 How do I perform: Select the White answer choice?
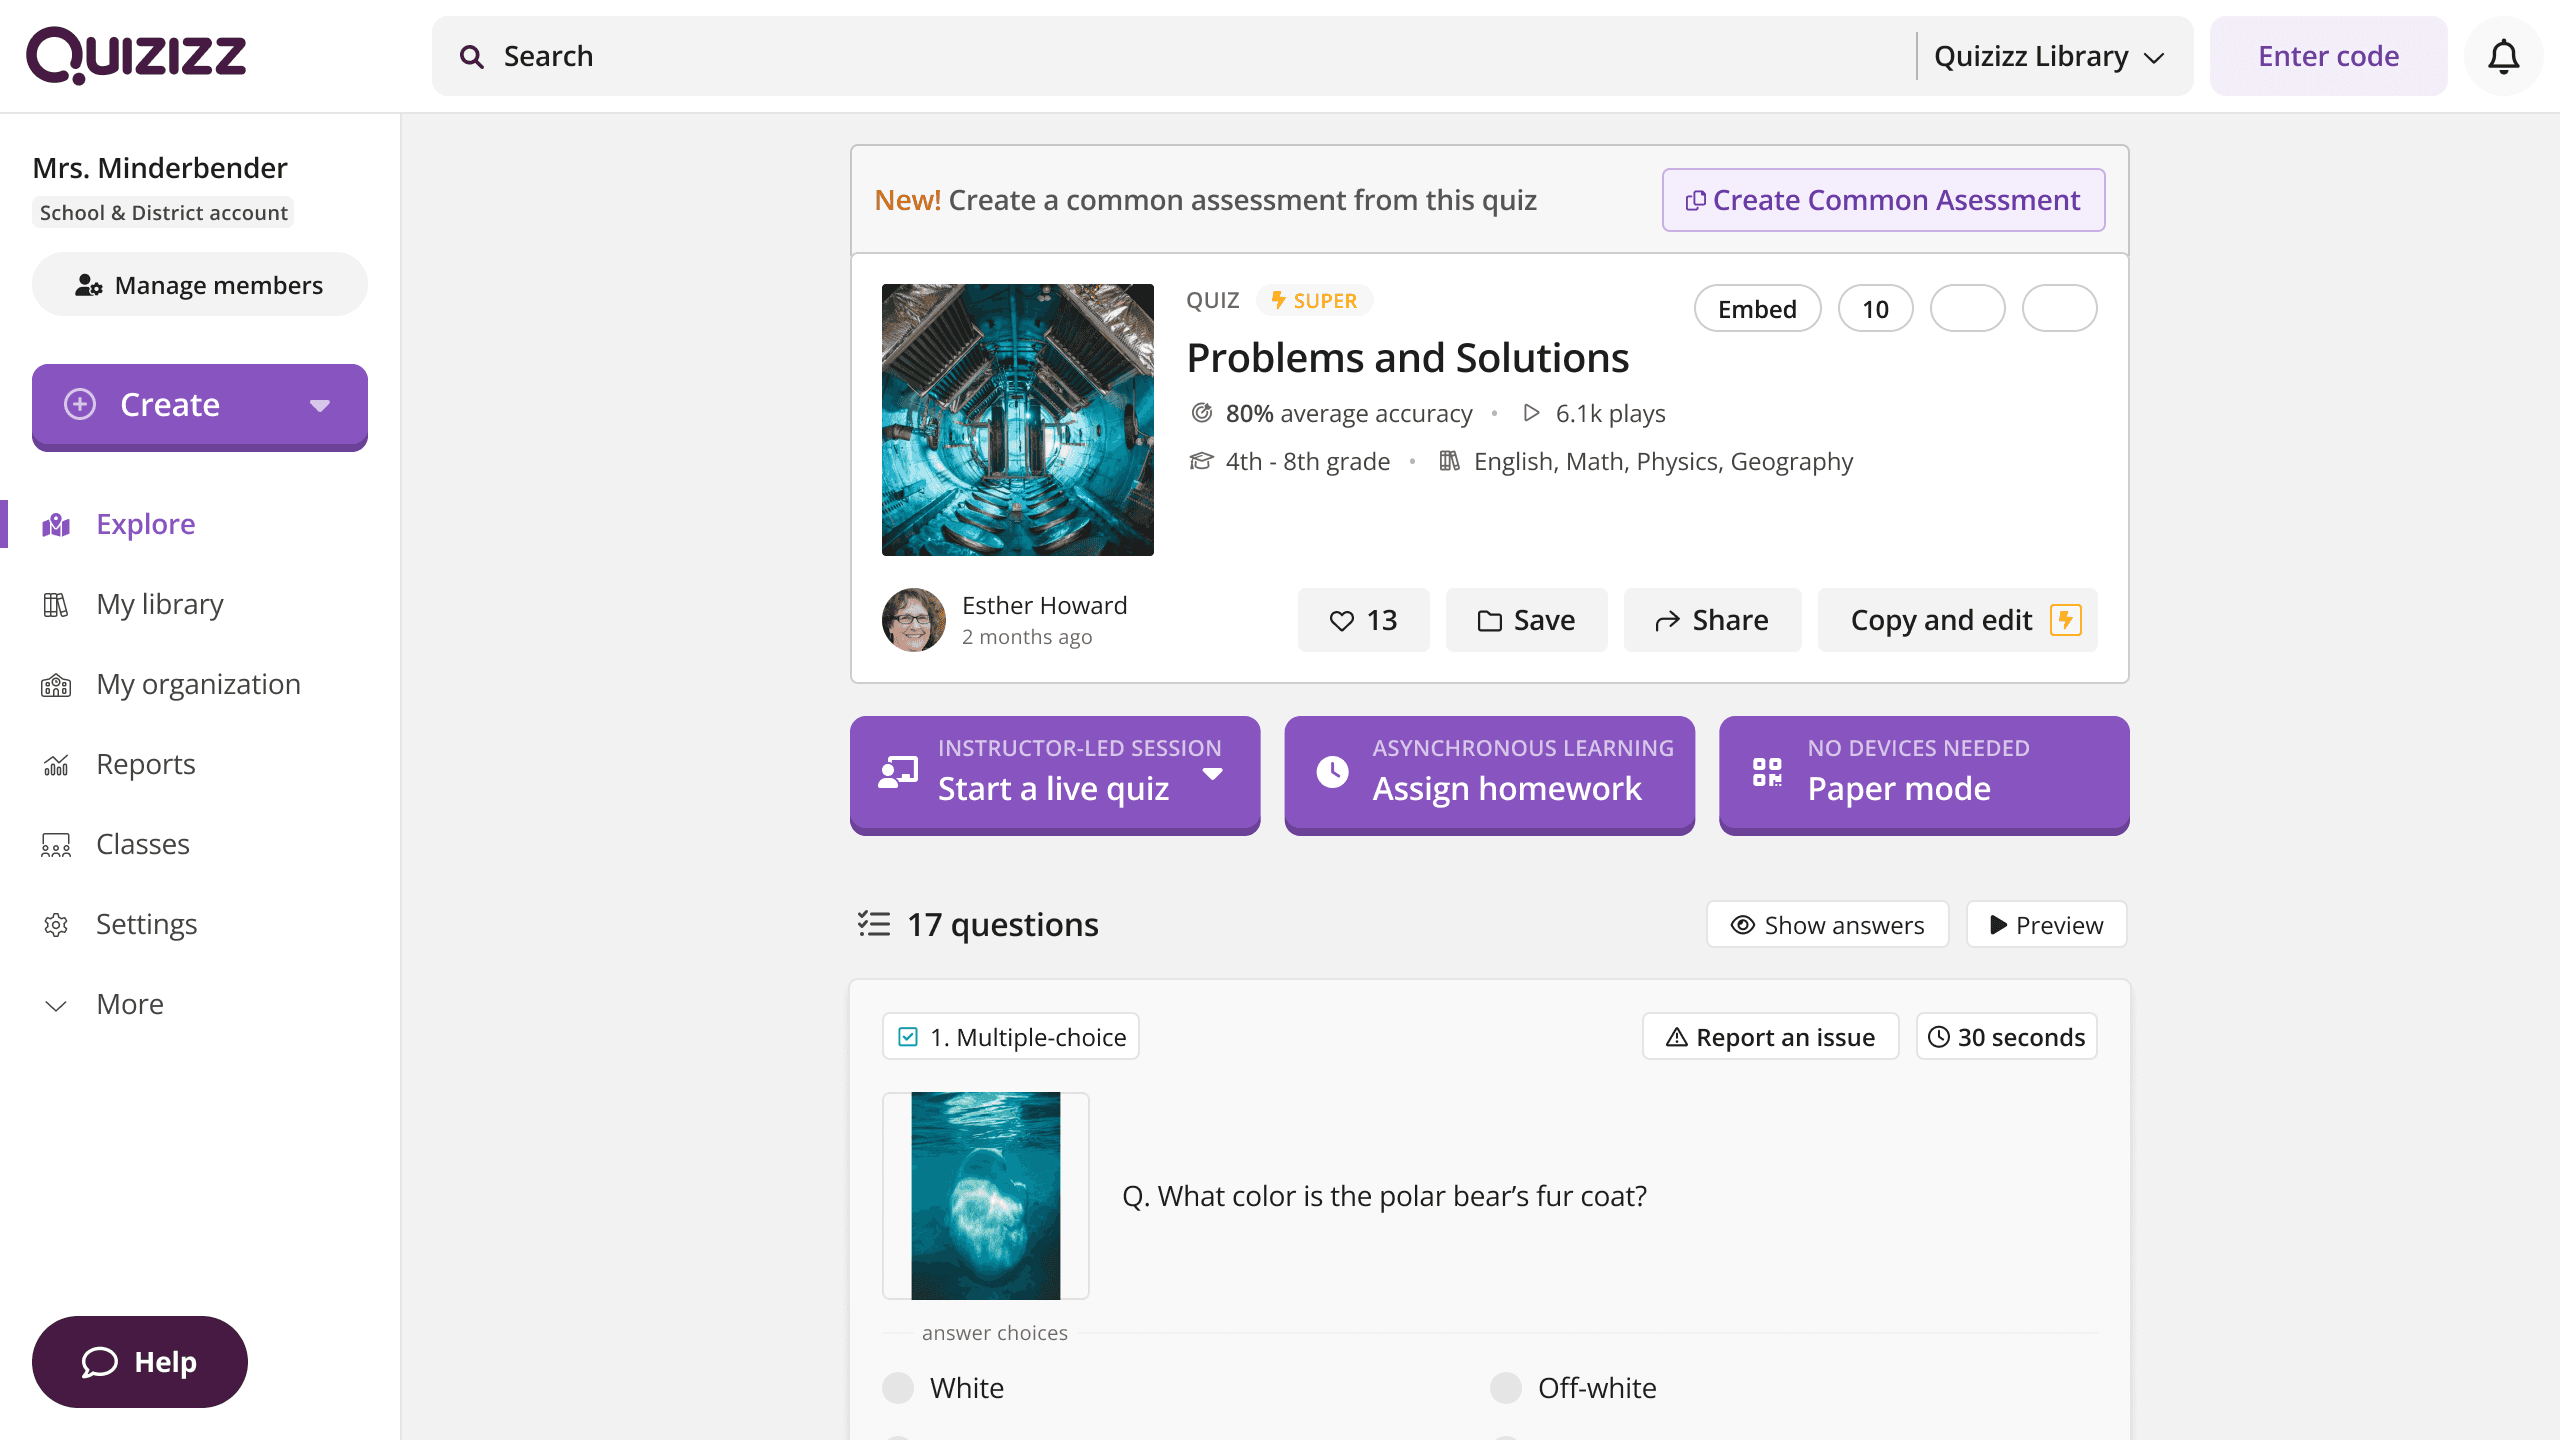click(x=898, y=1388)
